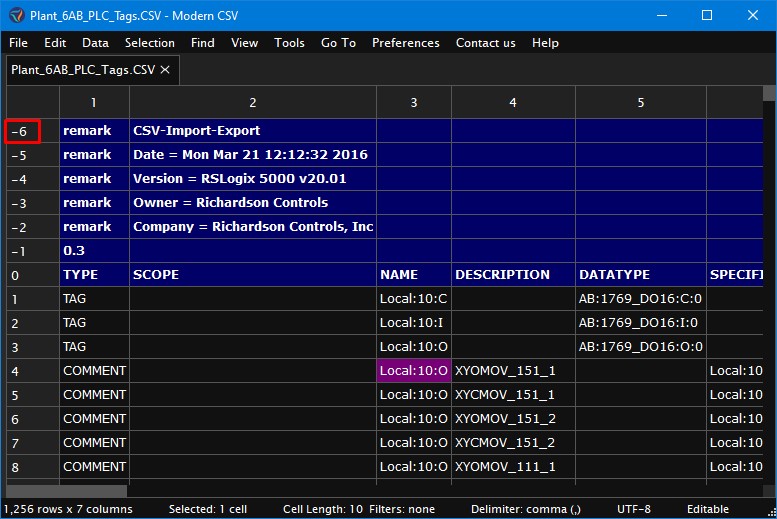Click the AB:1769_DO16:I:0 cell
The height and width of the screenshot is (519, 777).
[x=641, y=323]
